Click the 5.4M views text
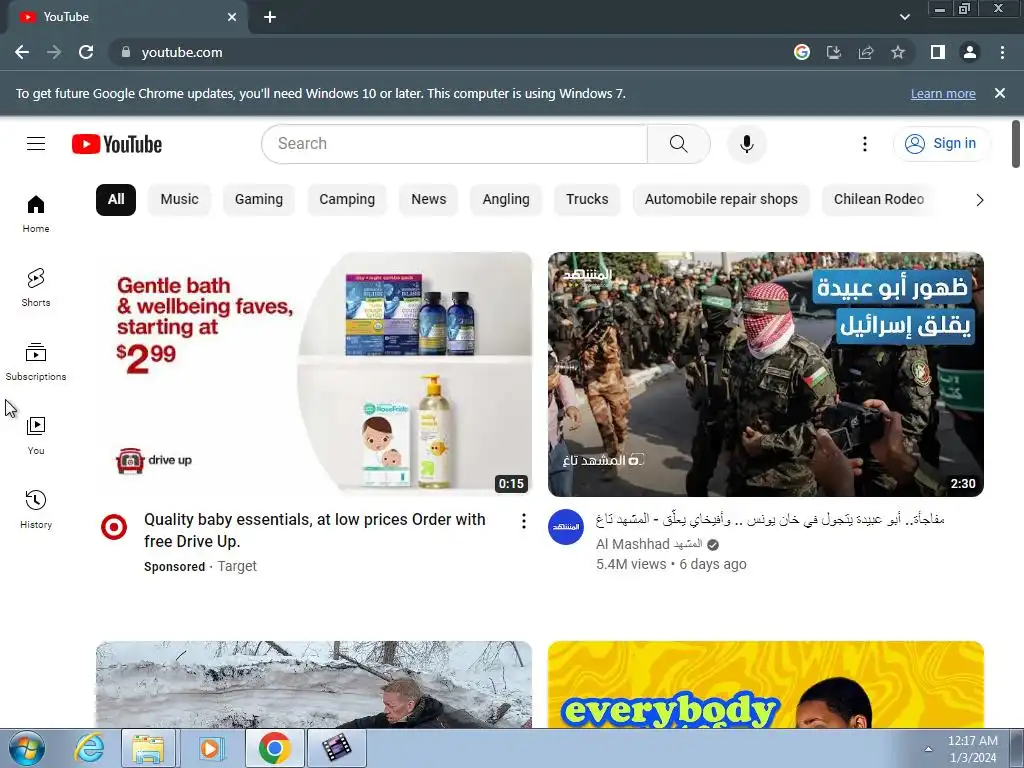The image size is (1024, 768). [631, 564]
